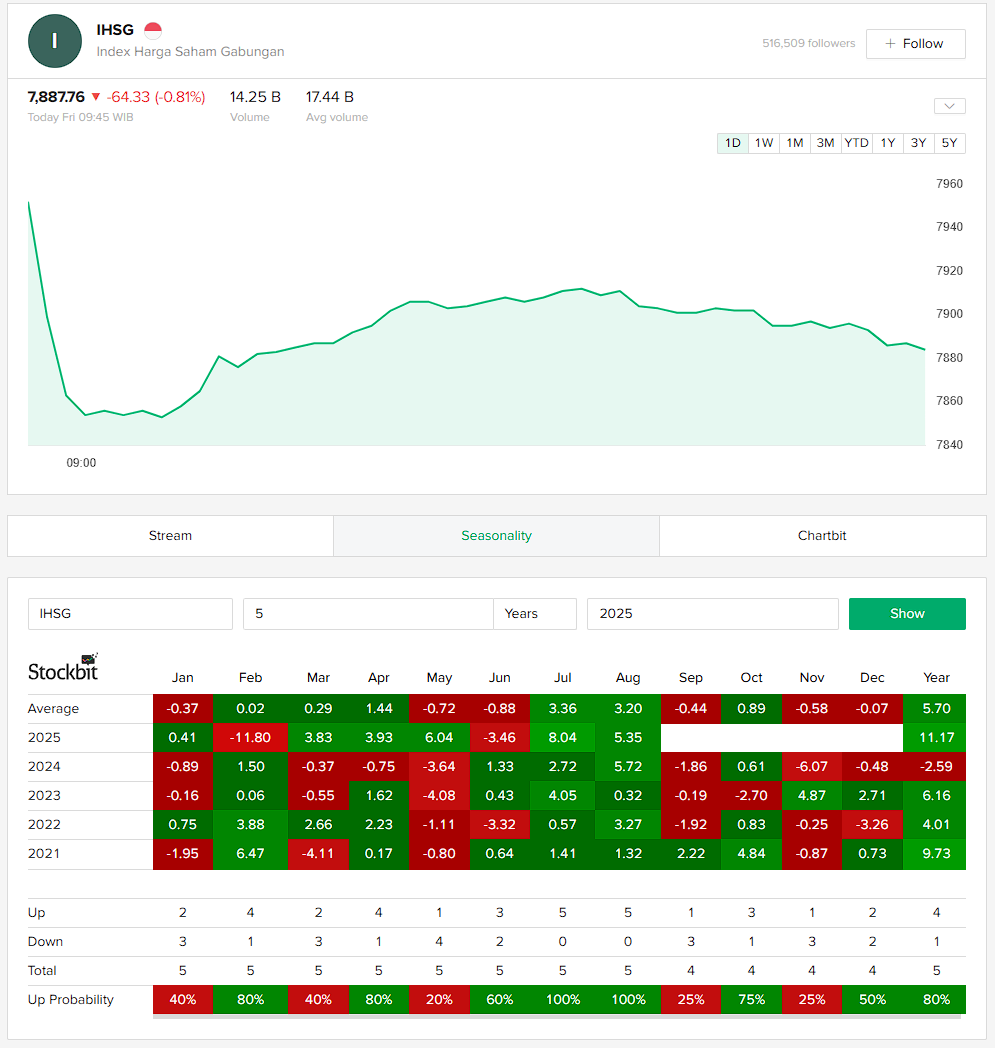Click the Jan column header
995x1048 pixels.
pos(182,678)
